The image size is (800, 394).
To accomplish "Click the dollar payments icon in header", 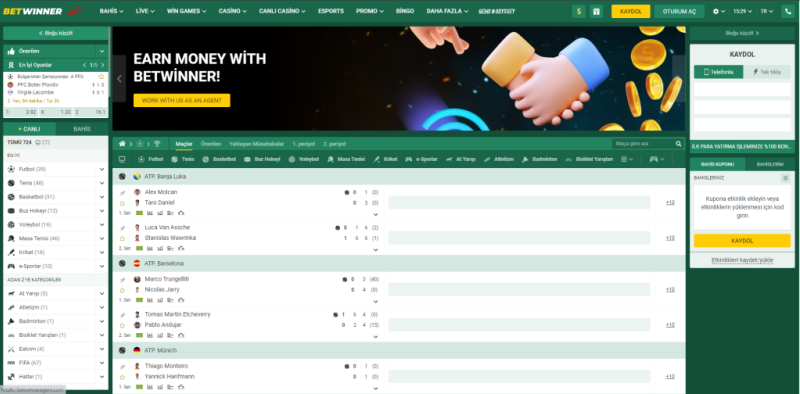I will (x=579, y=11).
